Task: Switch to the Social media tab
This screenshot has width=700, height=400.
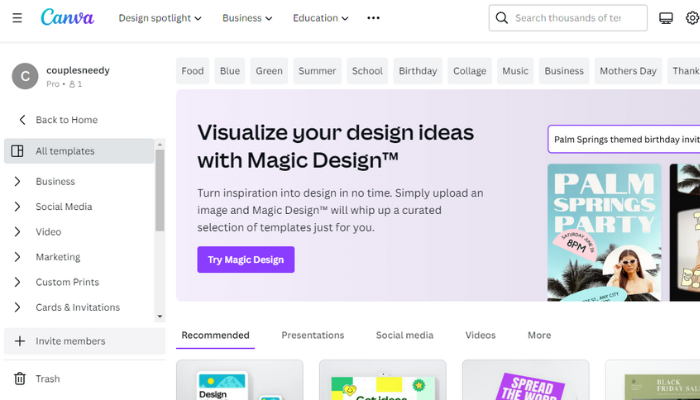Action: tap(404, 335)
